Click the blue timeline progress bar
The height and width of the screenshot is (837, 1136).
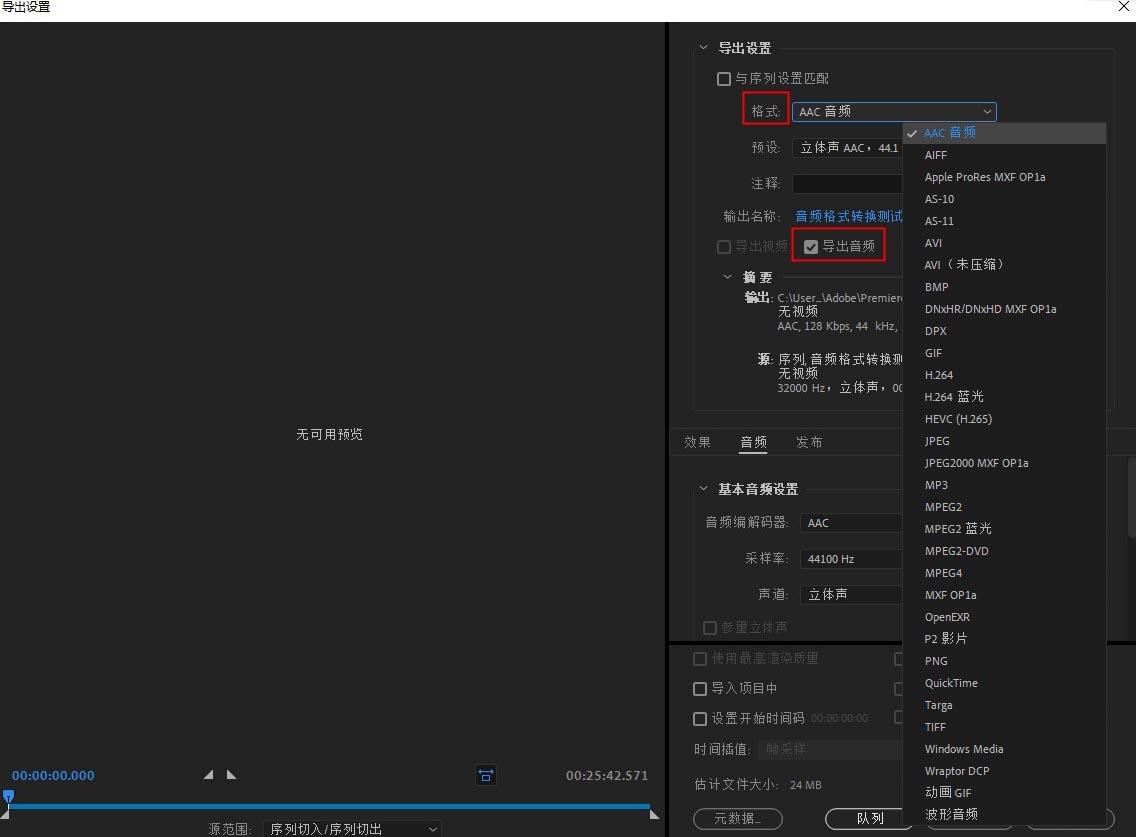330,806
